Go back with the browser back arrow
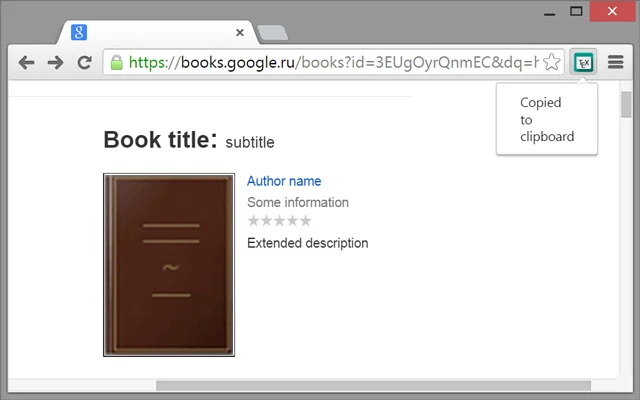Viewport: 640px width, 400px height. (x=27, y=62)
